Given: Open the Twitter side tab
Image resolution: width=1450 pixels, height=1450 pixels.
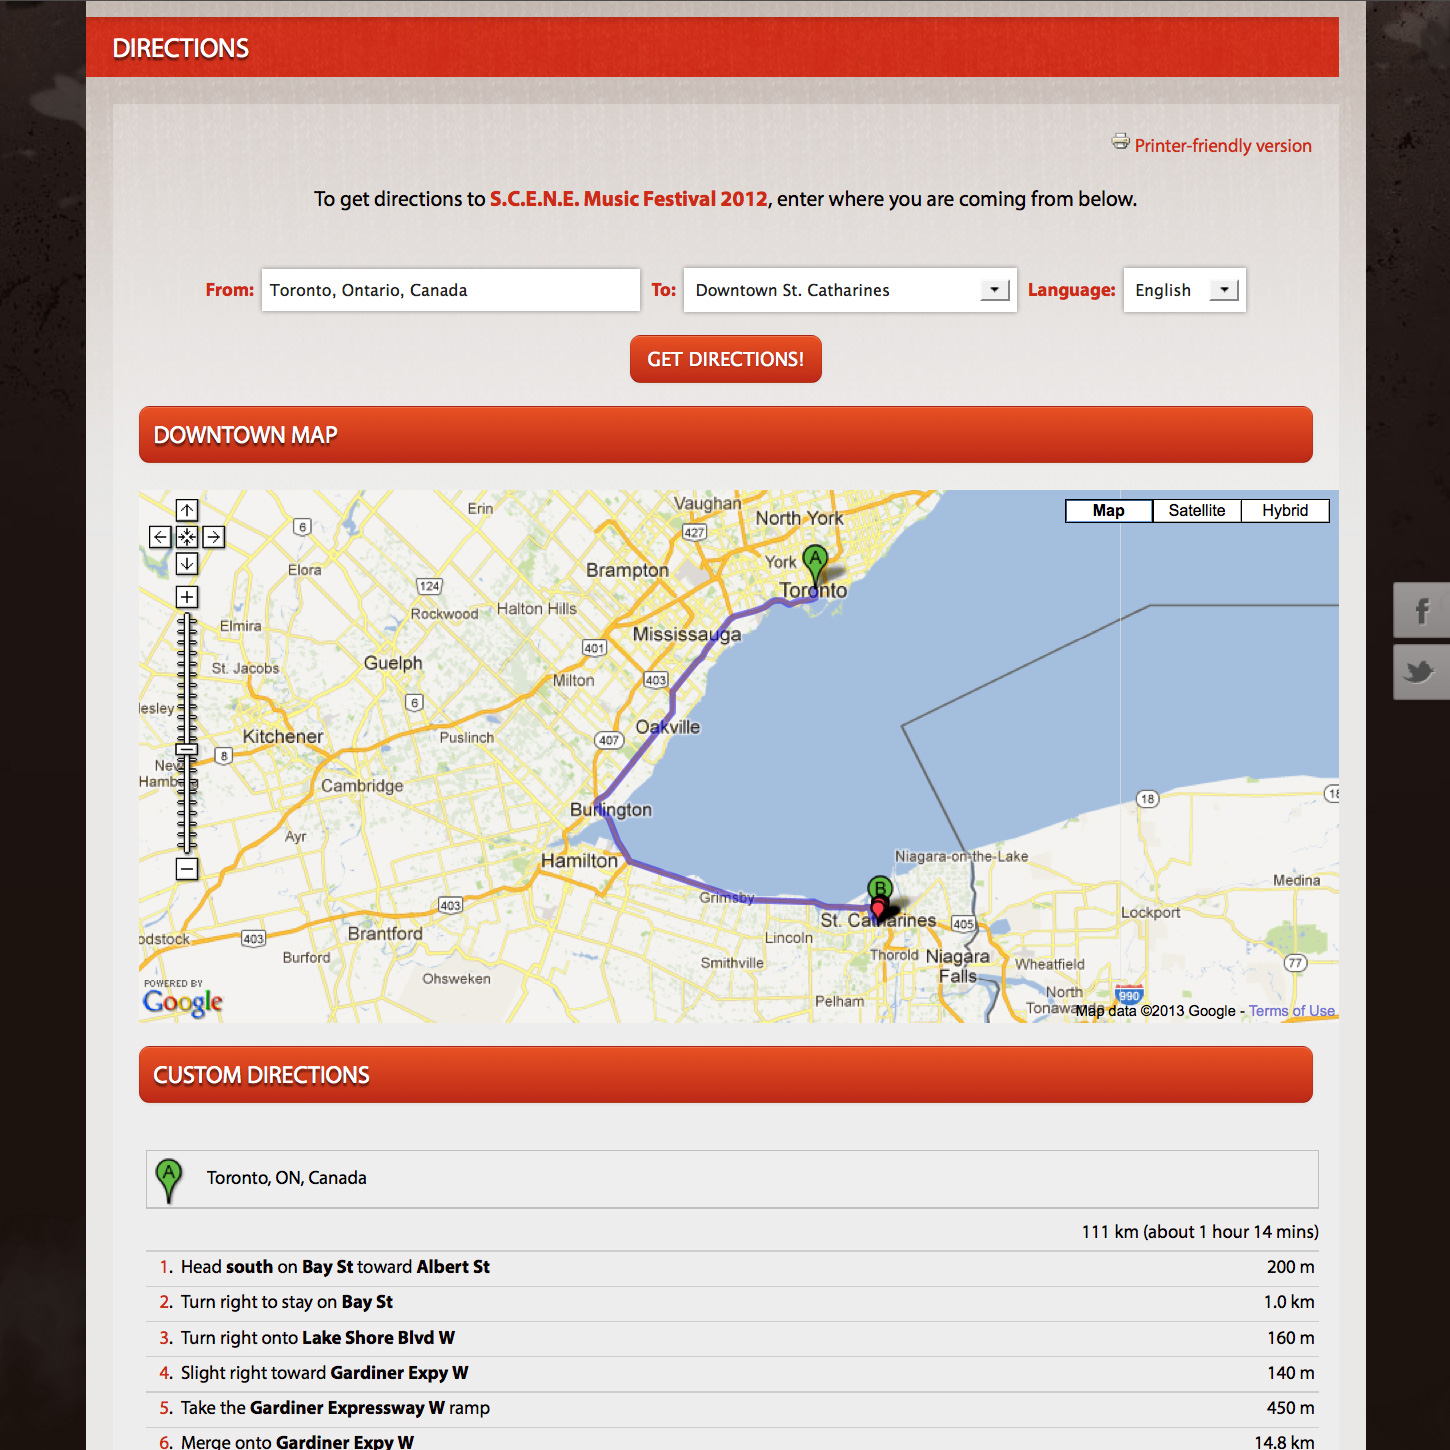Looking at the screenshot, I should (1421, 672).
